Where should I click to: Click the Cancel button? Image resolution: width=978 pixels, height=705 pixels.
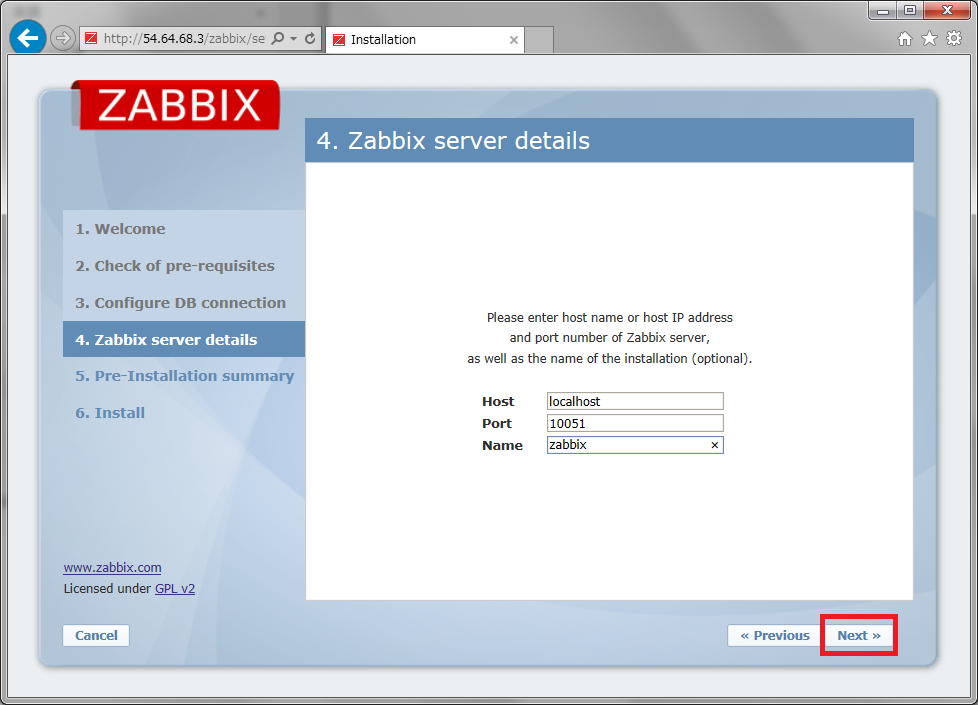[96, 635]
